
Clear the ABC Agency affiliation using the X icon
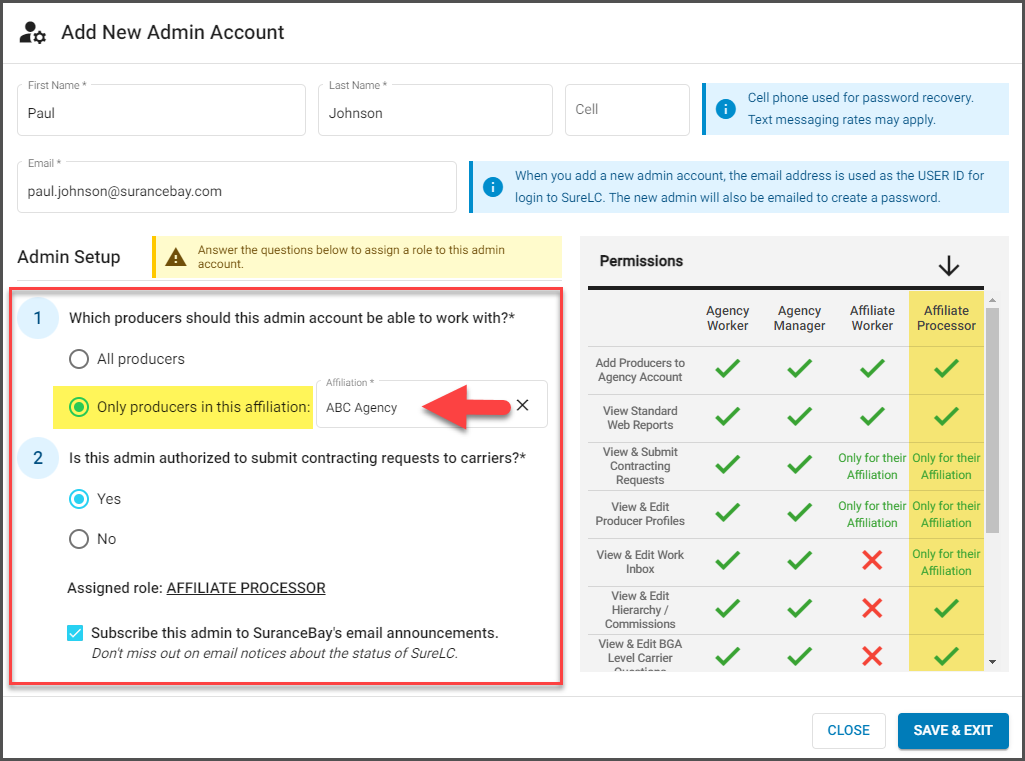click(x=522, y=406)
